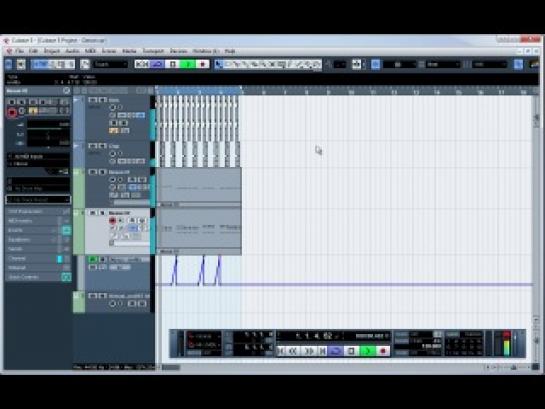
Task: Open the Project menu
Action: (x=52, y=51)
